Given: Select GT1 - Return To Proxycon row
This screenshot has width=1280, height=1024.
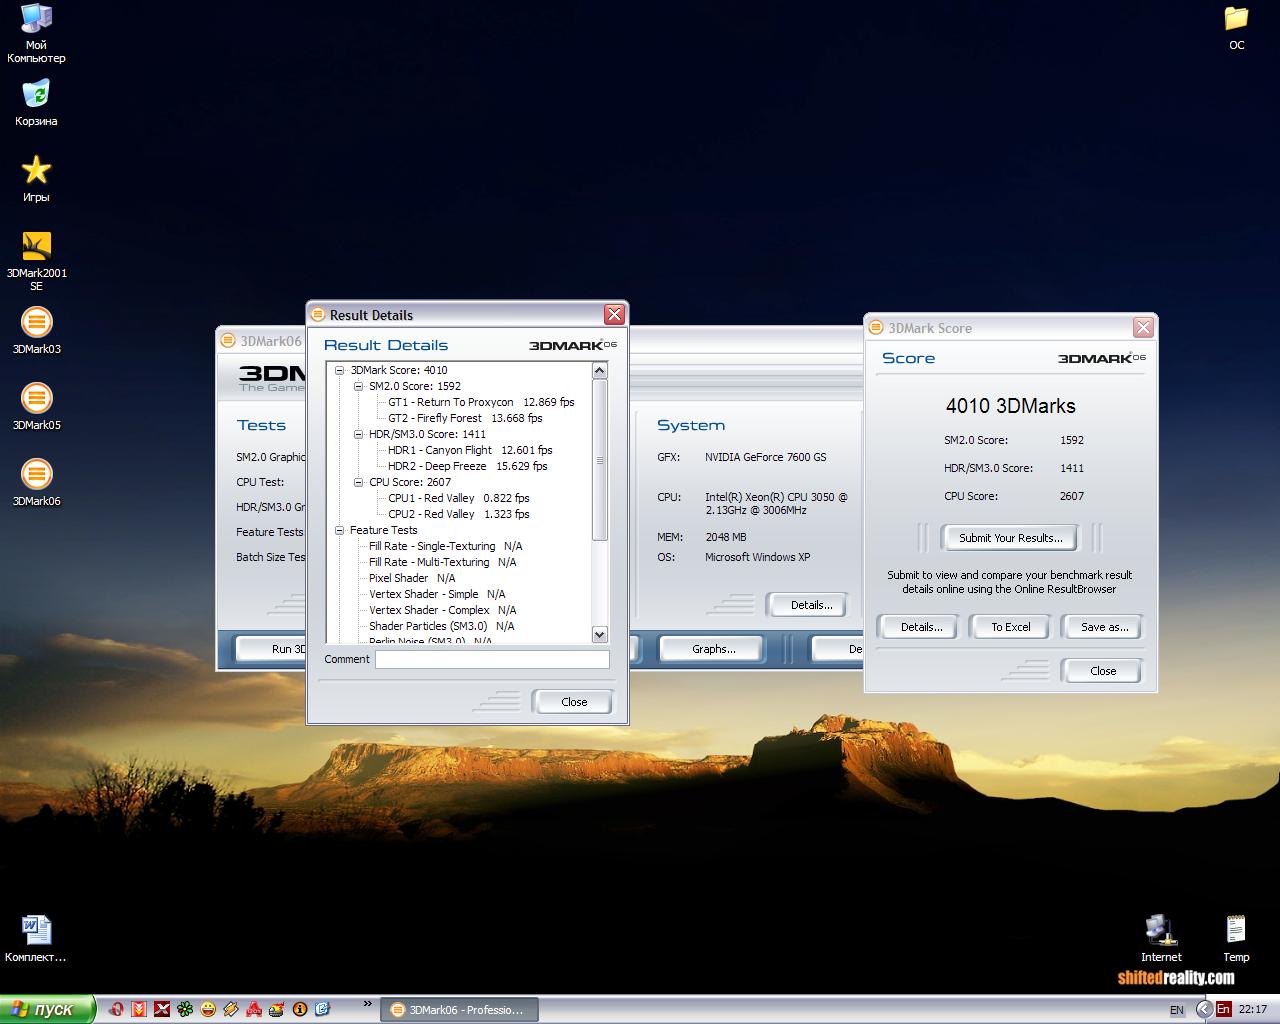Looking at the screenshot, I should click(x=481, y=402).
